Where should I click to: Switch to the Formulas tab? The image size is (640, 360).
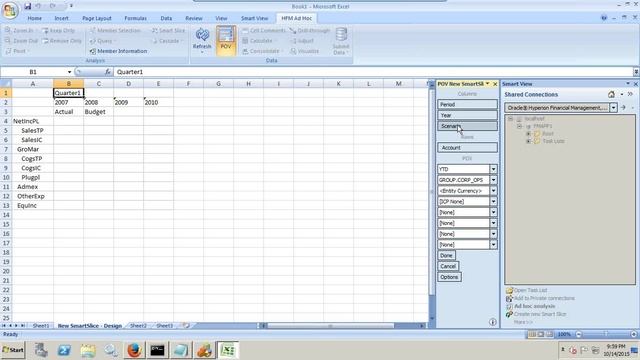click(136, 18)
